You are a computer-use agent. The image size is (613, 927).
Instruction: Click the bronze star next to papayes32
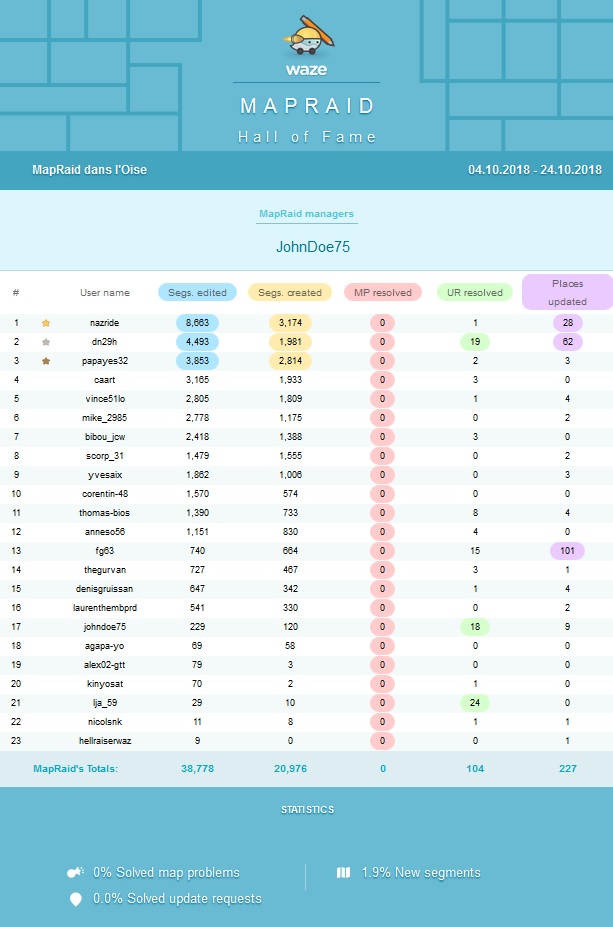point(46,360)
